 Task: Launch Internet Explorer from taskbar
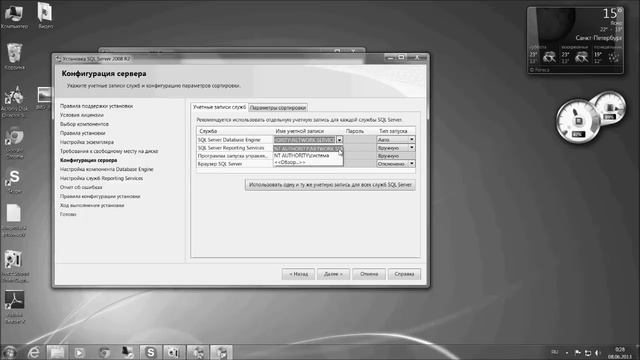tap(33, 352)
